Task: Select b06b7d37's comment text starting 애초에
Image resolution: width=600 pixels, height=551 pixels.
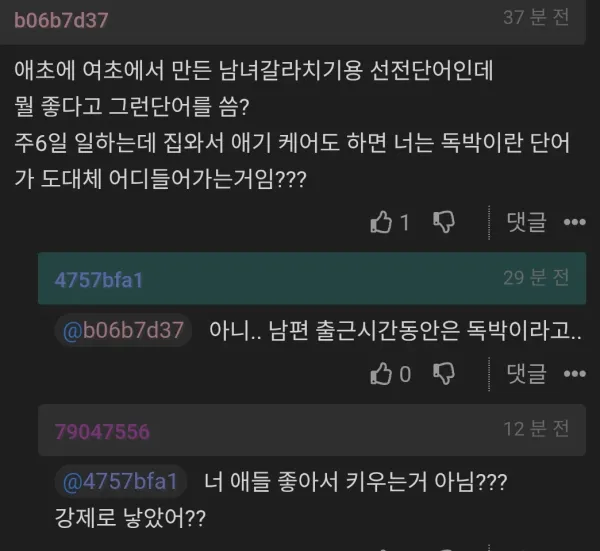Action: coord(292,125)
